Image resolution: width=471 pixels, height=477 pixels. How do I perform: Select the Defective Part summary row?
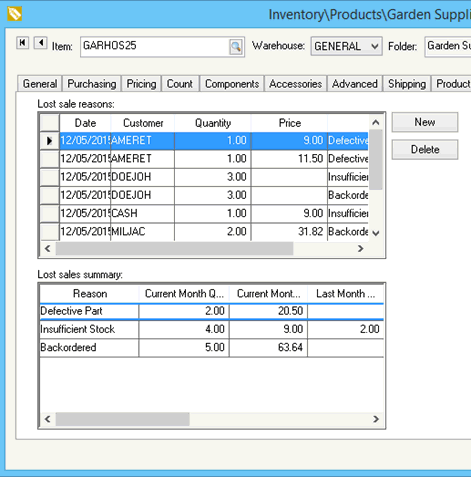[212, 311]
